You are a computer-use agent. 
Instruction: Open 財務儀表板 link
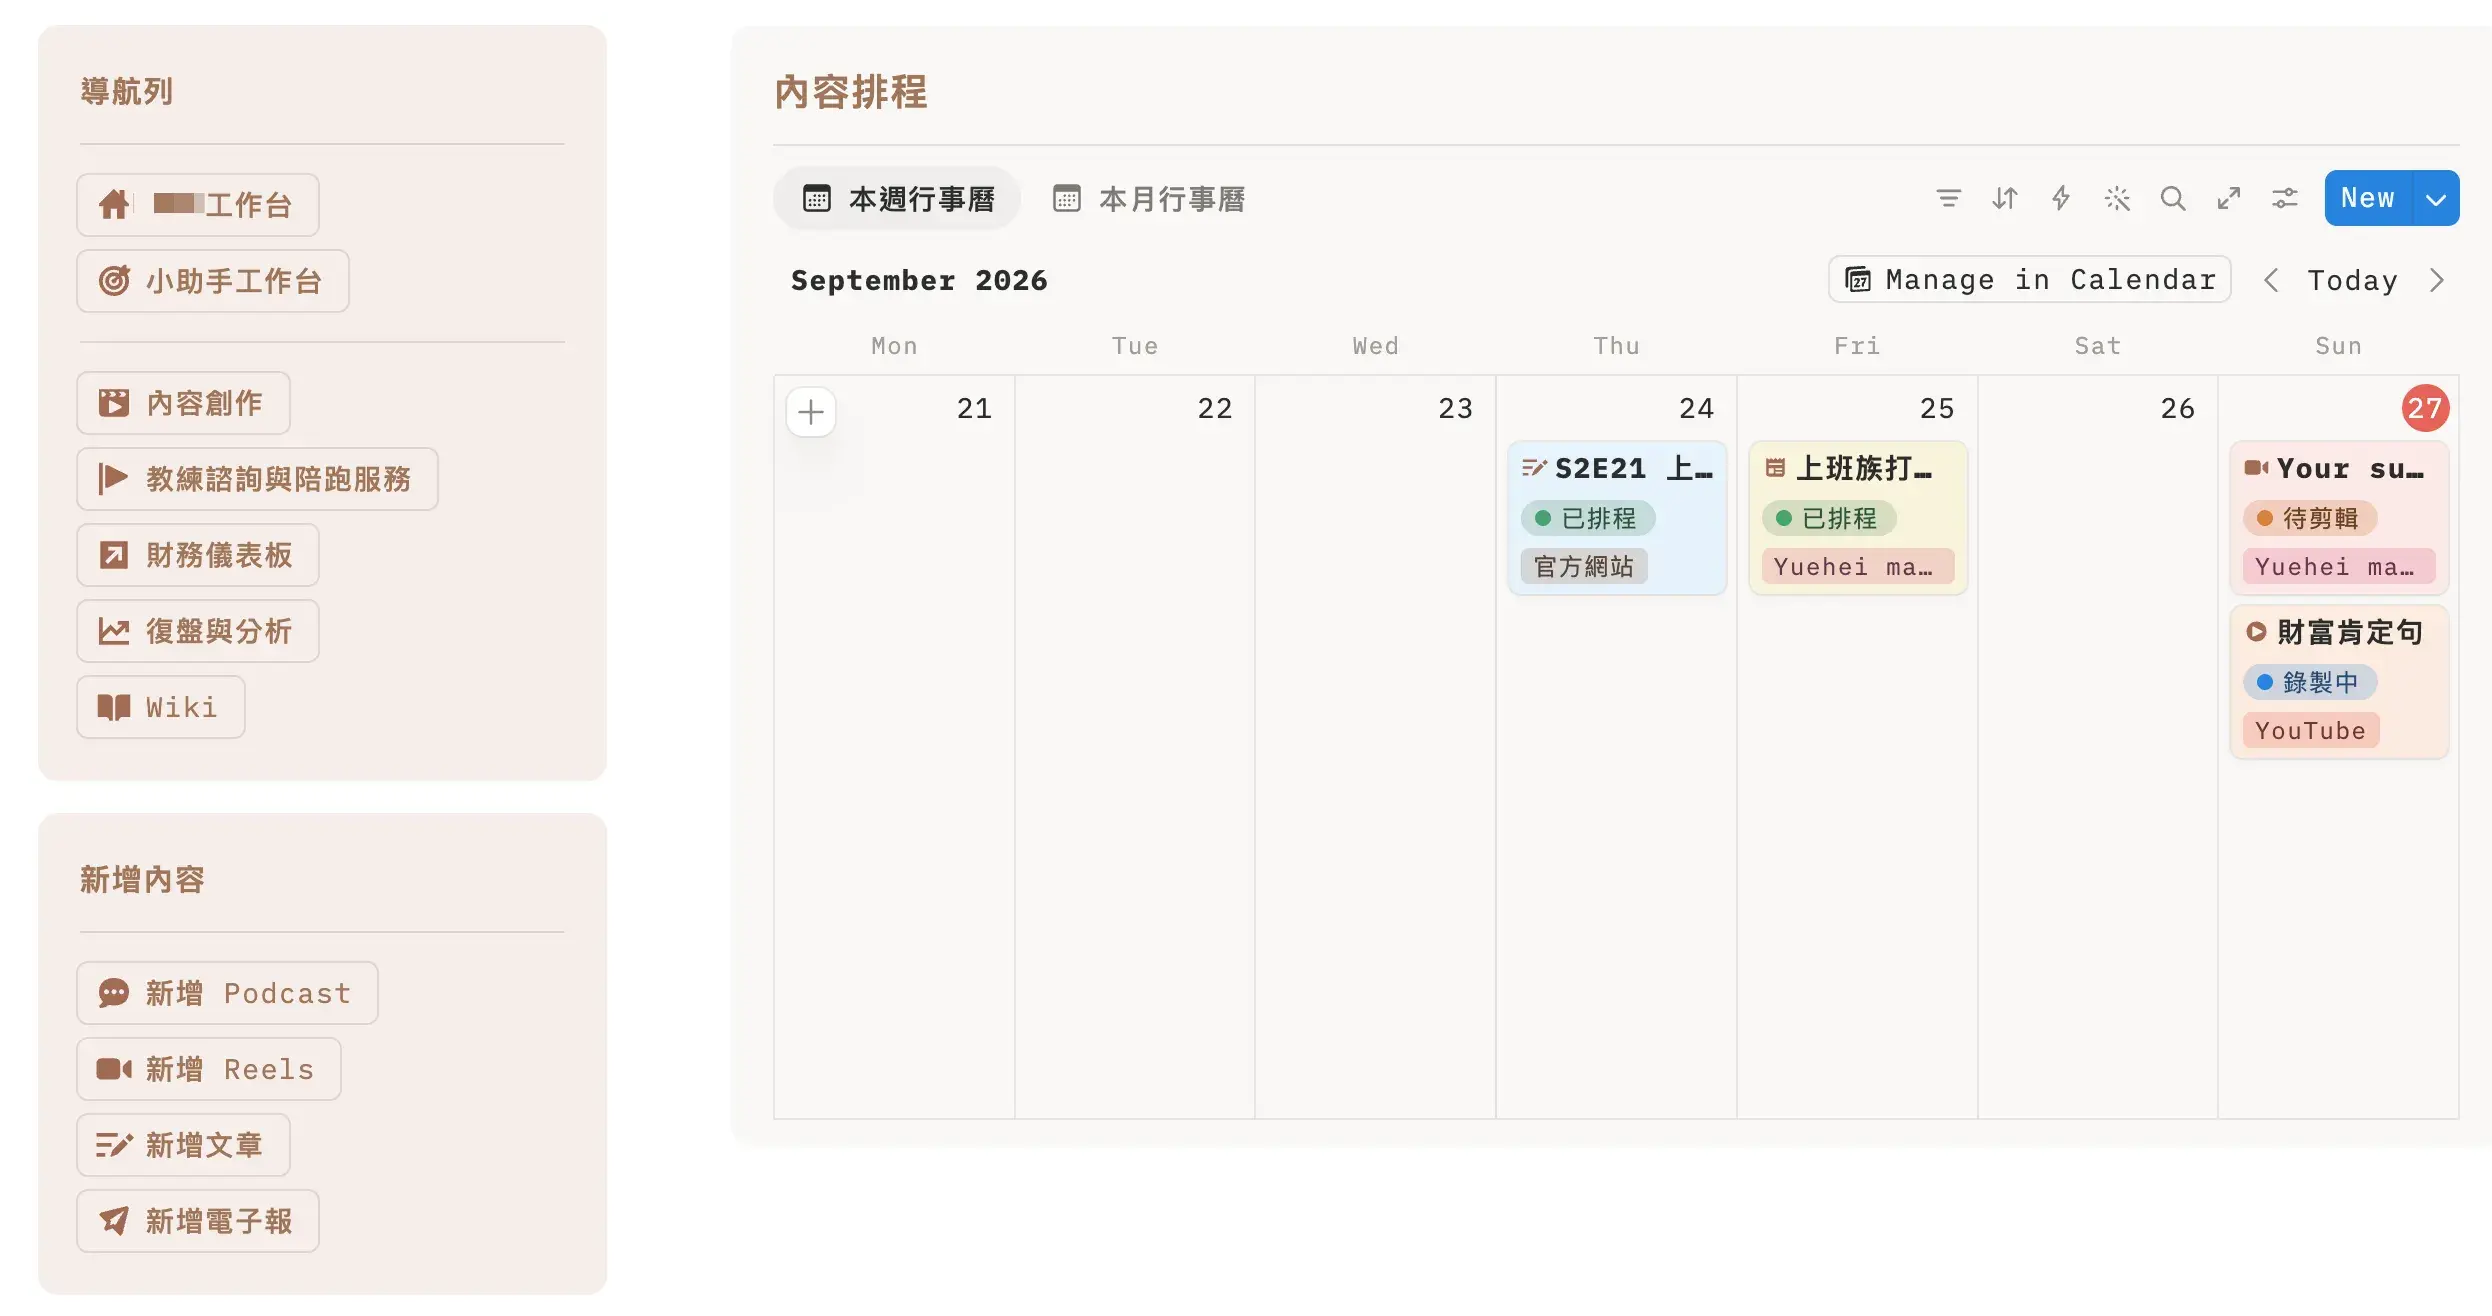tap(198, 555)
